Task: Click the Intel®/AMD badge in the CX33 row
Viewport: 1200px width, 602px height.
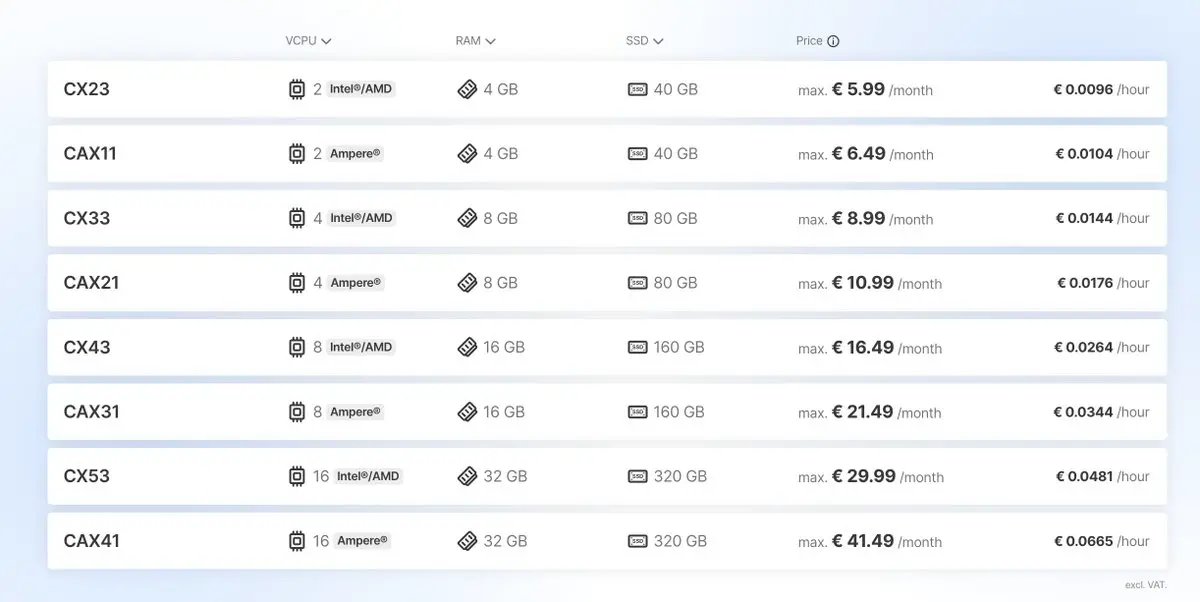Action: tap(362, 218)
